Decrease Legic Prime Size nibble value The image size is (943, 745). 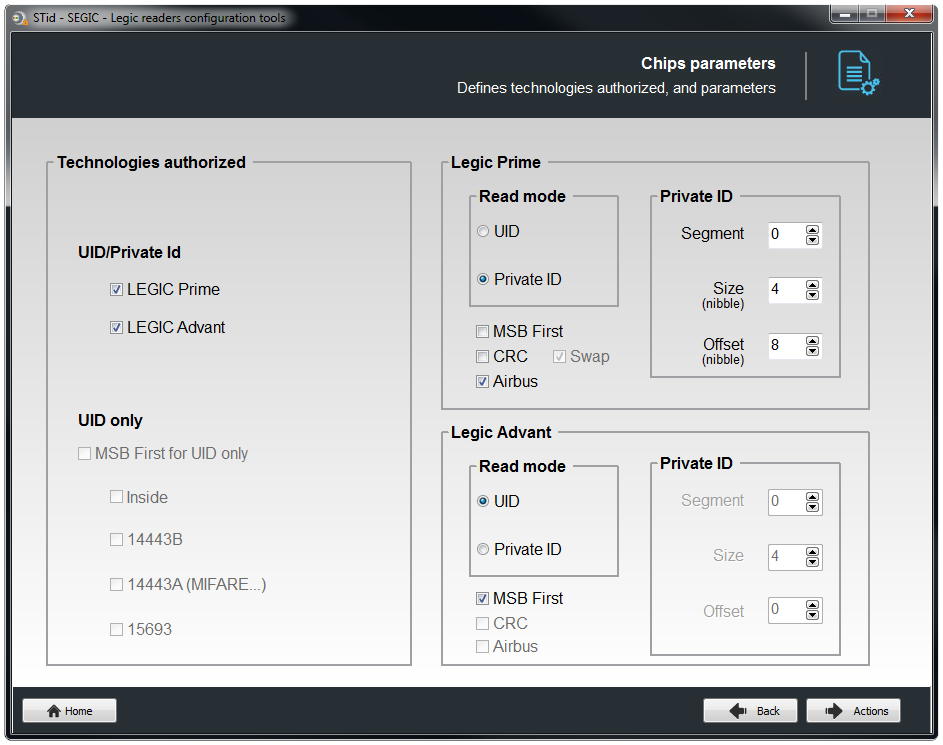(812, 295)
